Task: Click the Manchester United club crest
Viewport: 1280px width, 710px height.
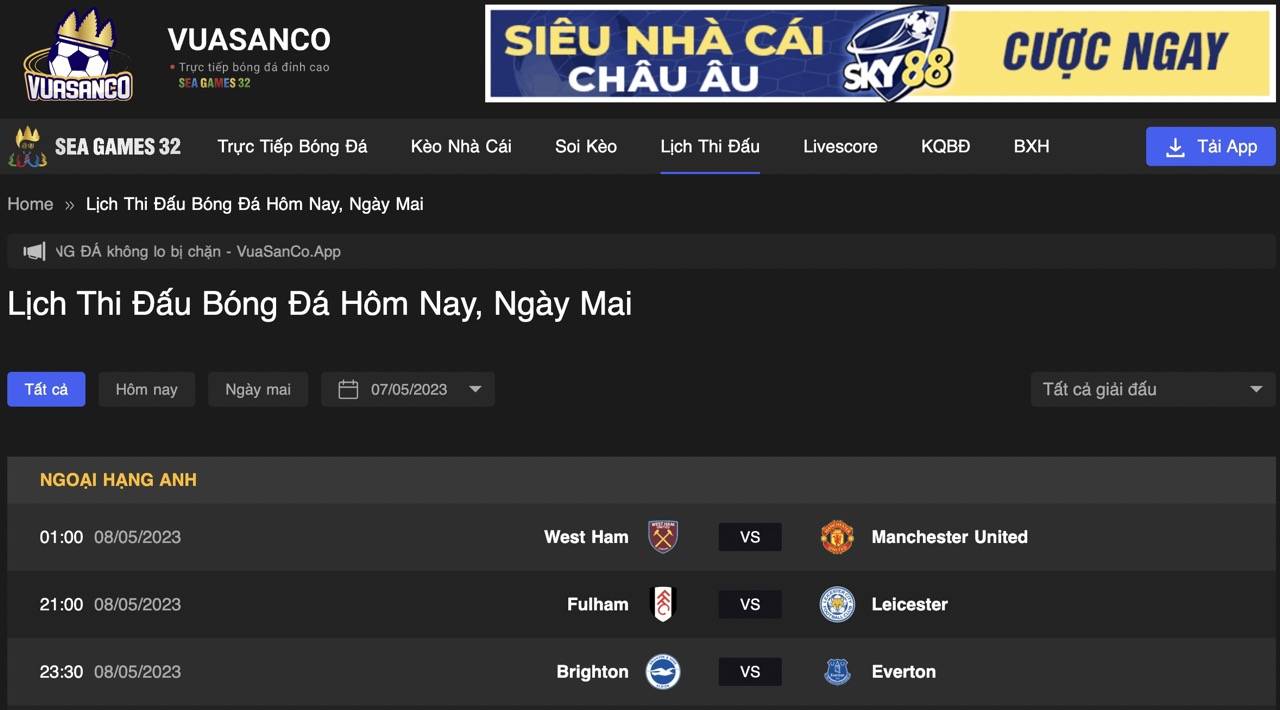Action: pos(837,537)
